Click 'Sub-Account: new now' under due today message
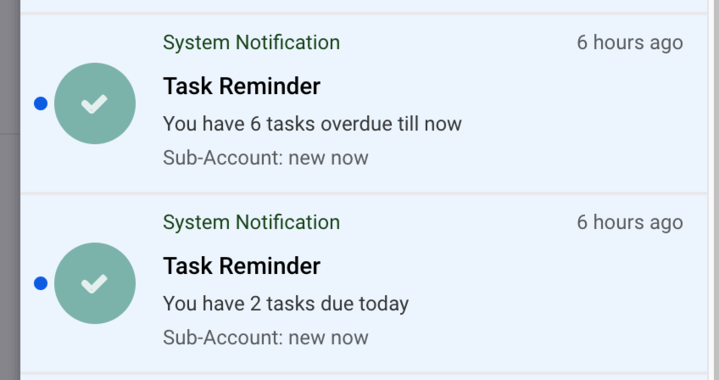Image resolution: width=719 pixels, height=380 pixels. tap(265, 337)
